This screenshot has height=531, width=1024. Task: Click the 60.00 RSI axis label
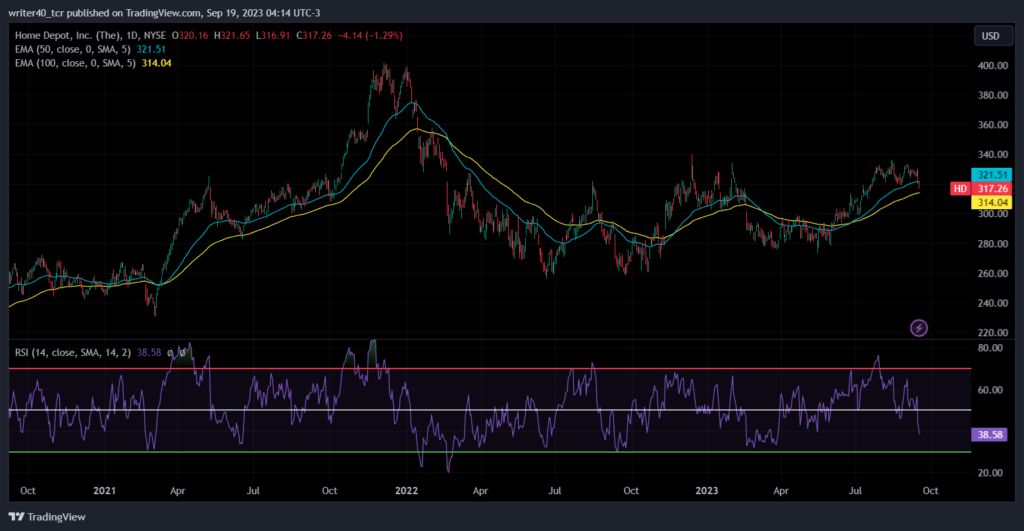[x=990, y=390]
